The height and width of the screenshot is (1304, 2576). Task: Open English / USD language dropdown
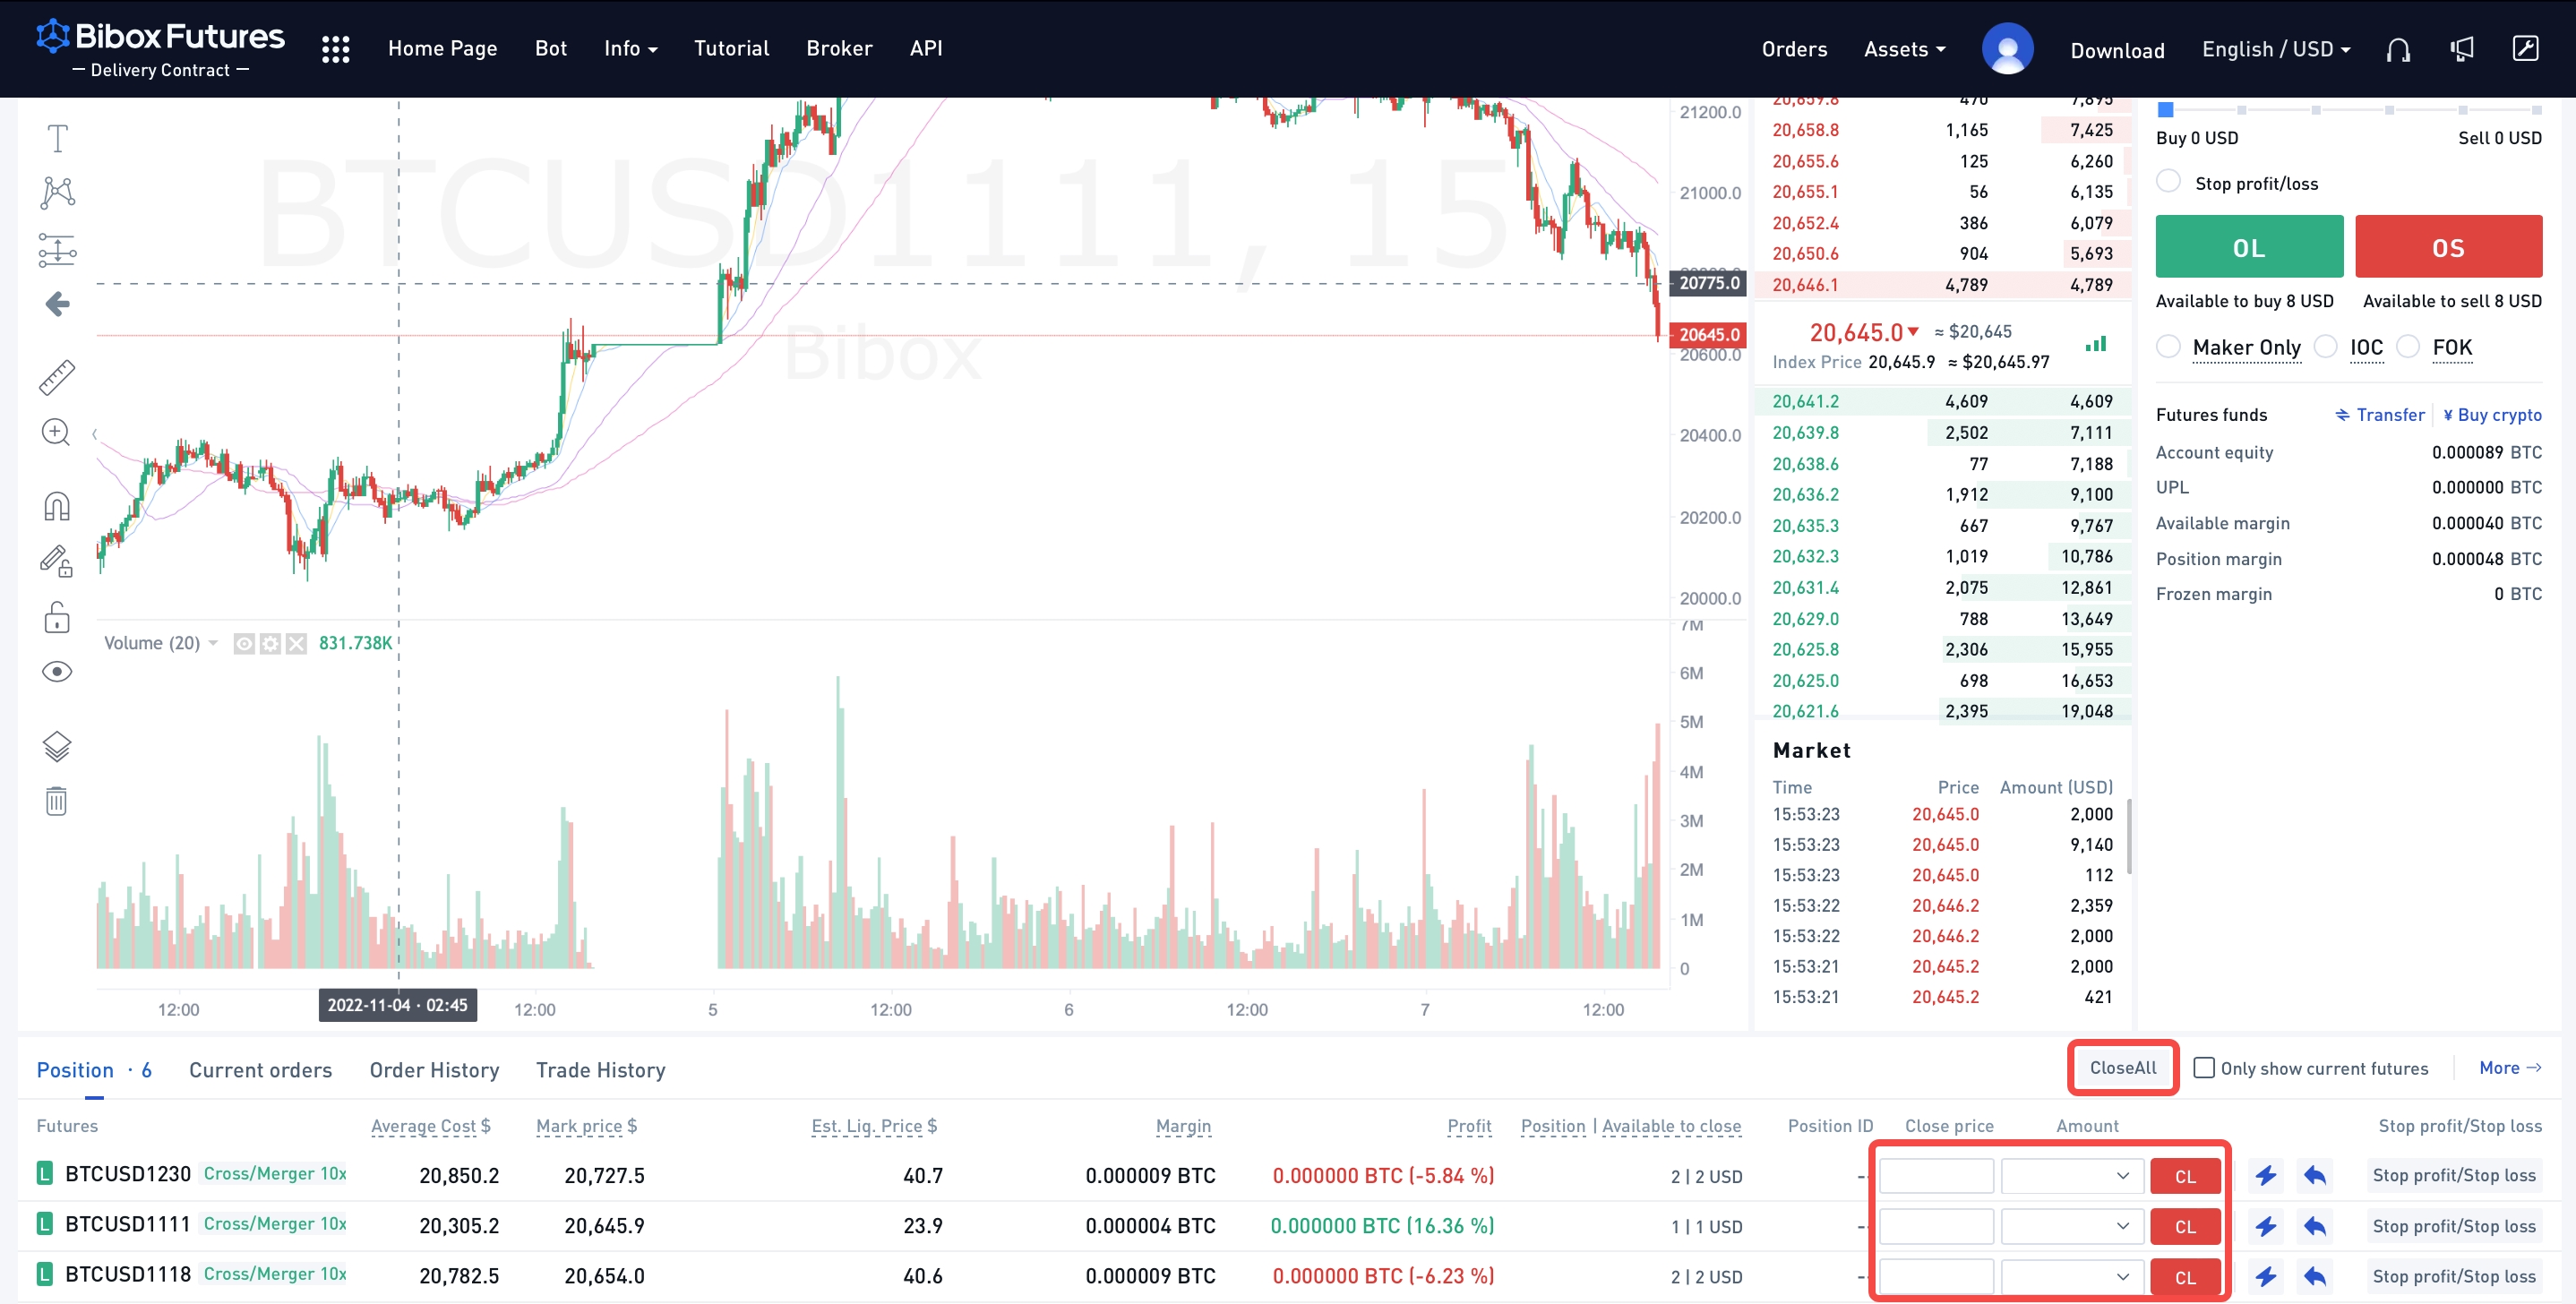tap(2276, 49)
